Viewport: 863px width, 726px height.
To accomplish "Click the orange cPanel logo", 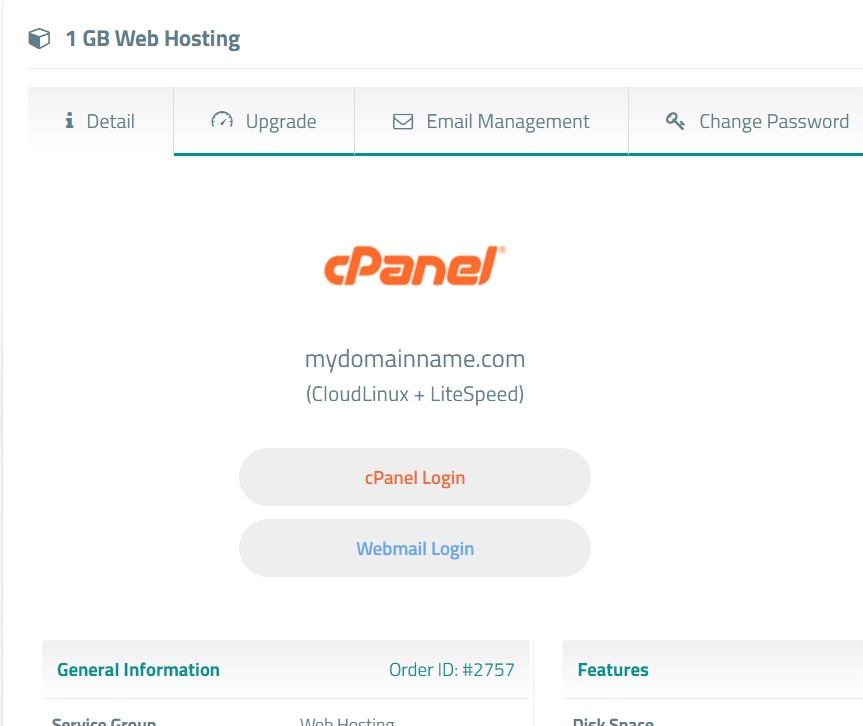I will 415,266.
